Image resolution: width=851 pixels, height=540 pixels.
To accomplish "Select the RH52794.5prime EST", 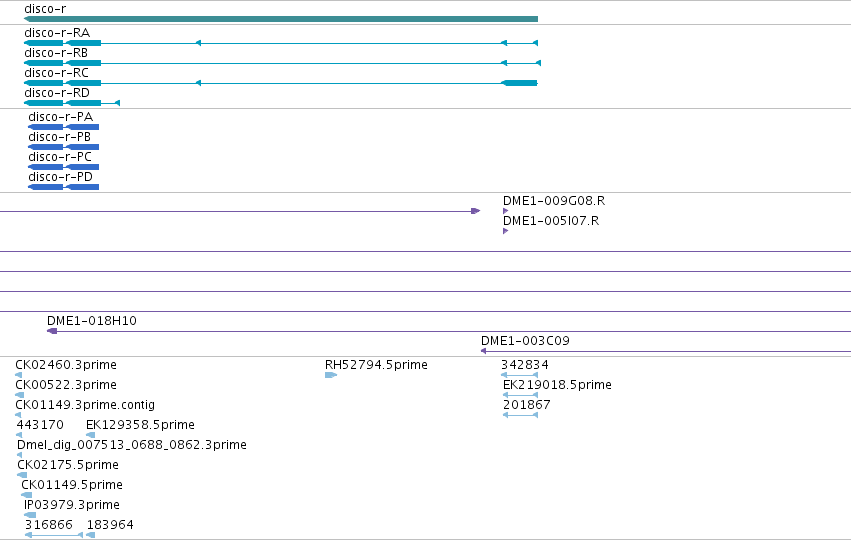I will (x=376, y=365).
